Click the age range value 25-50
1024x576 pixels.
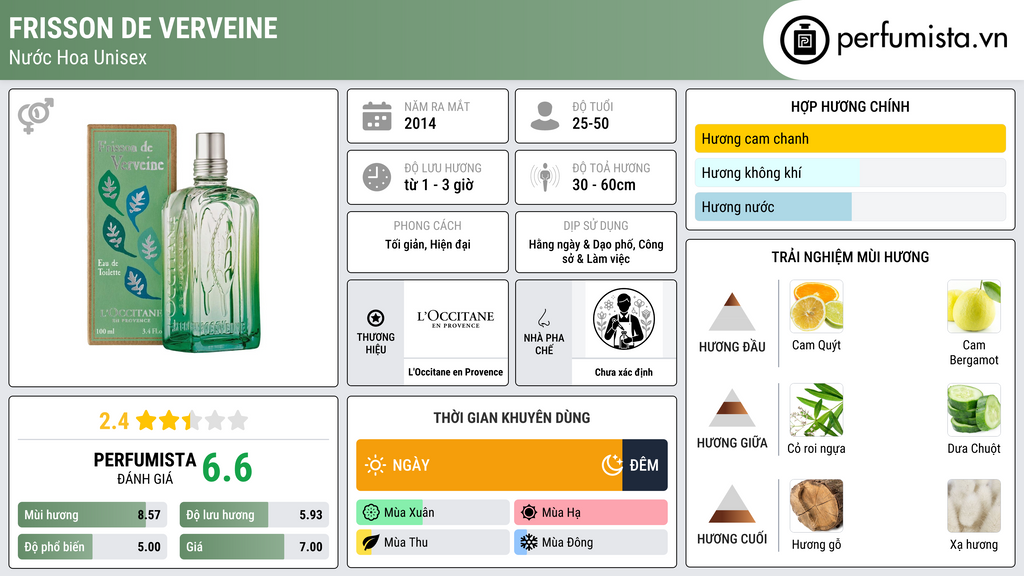[x=590, y=123]
